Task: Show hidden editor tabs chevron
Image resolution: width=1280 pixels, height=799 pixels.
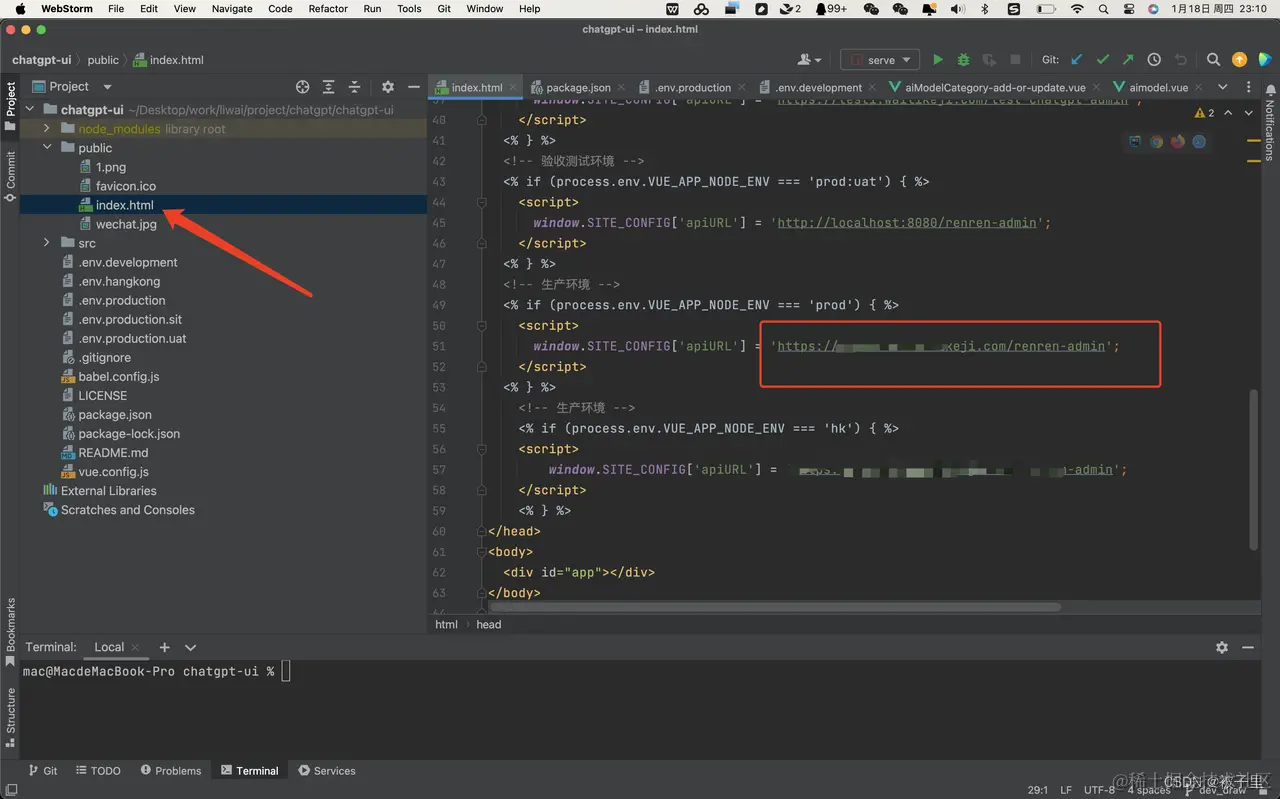Action: tap(1222, 87)
